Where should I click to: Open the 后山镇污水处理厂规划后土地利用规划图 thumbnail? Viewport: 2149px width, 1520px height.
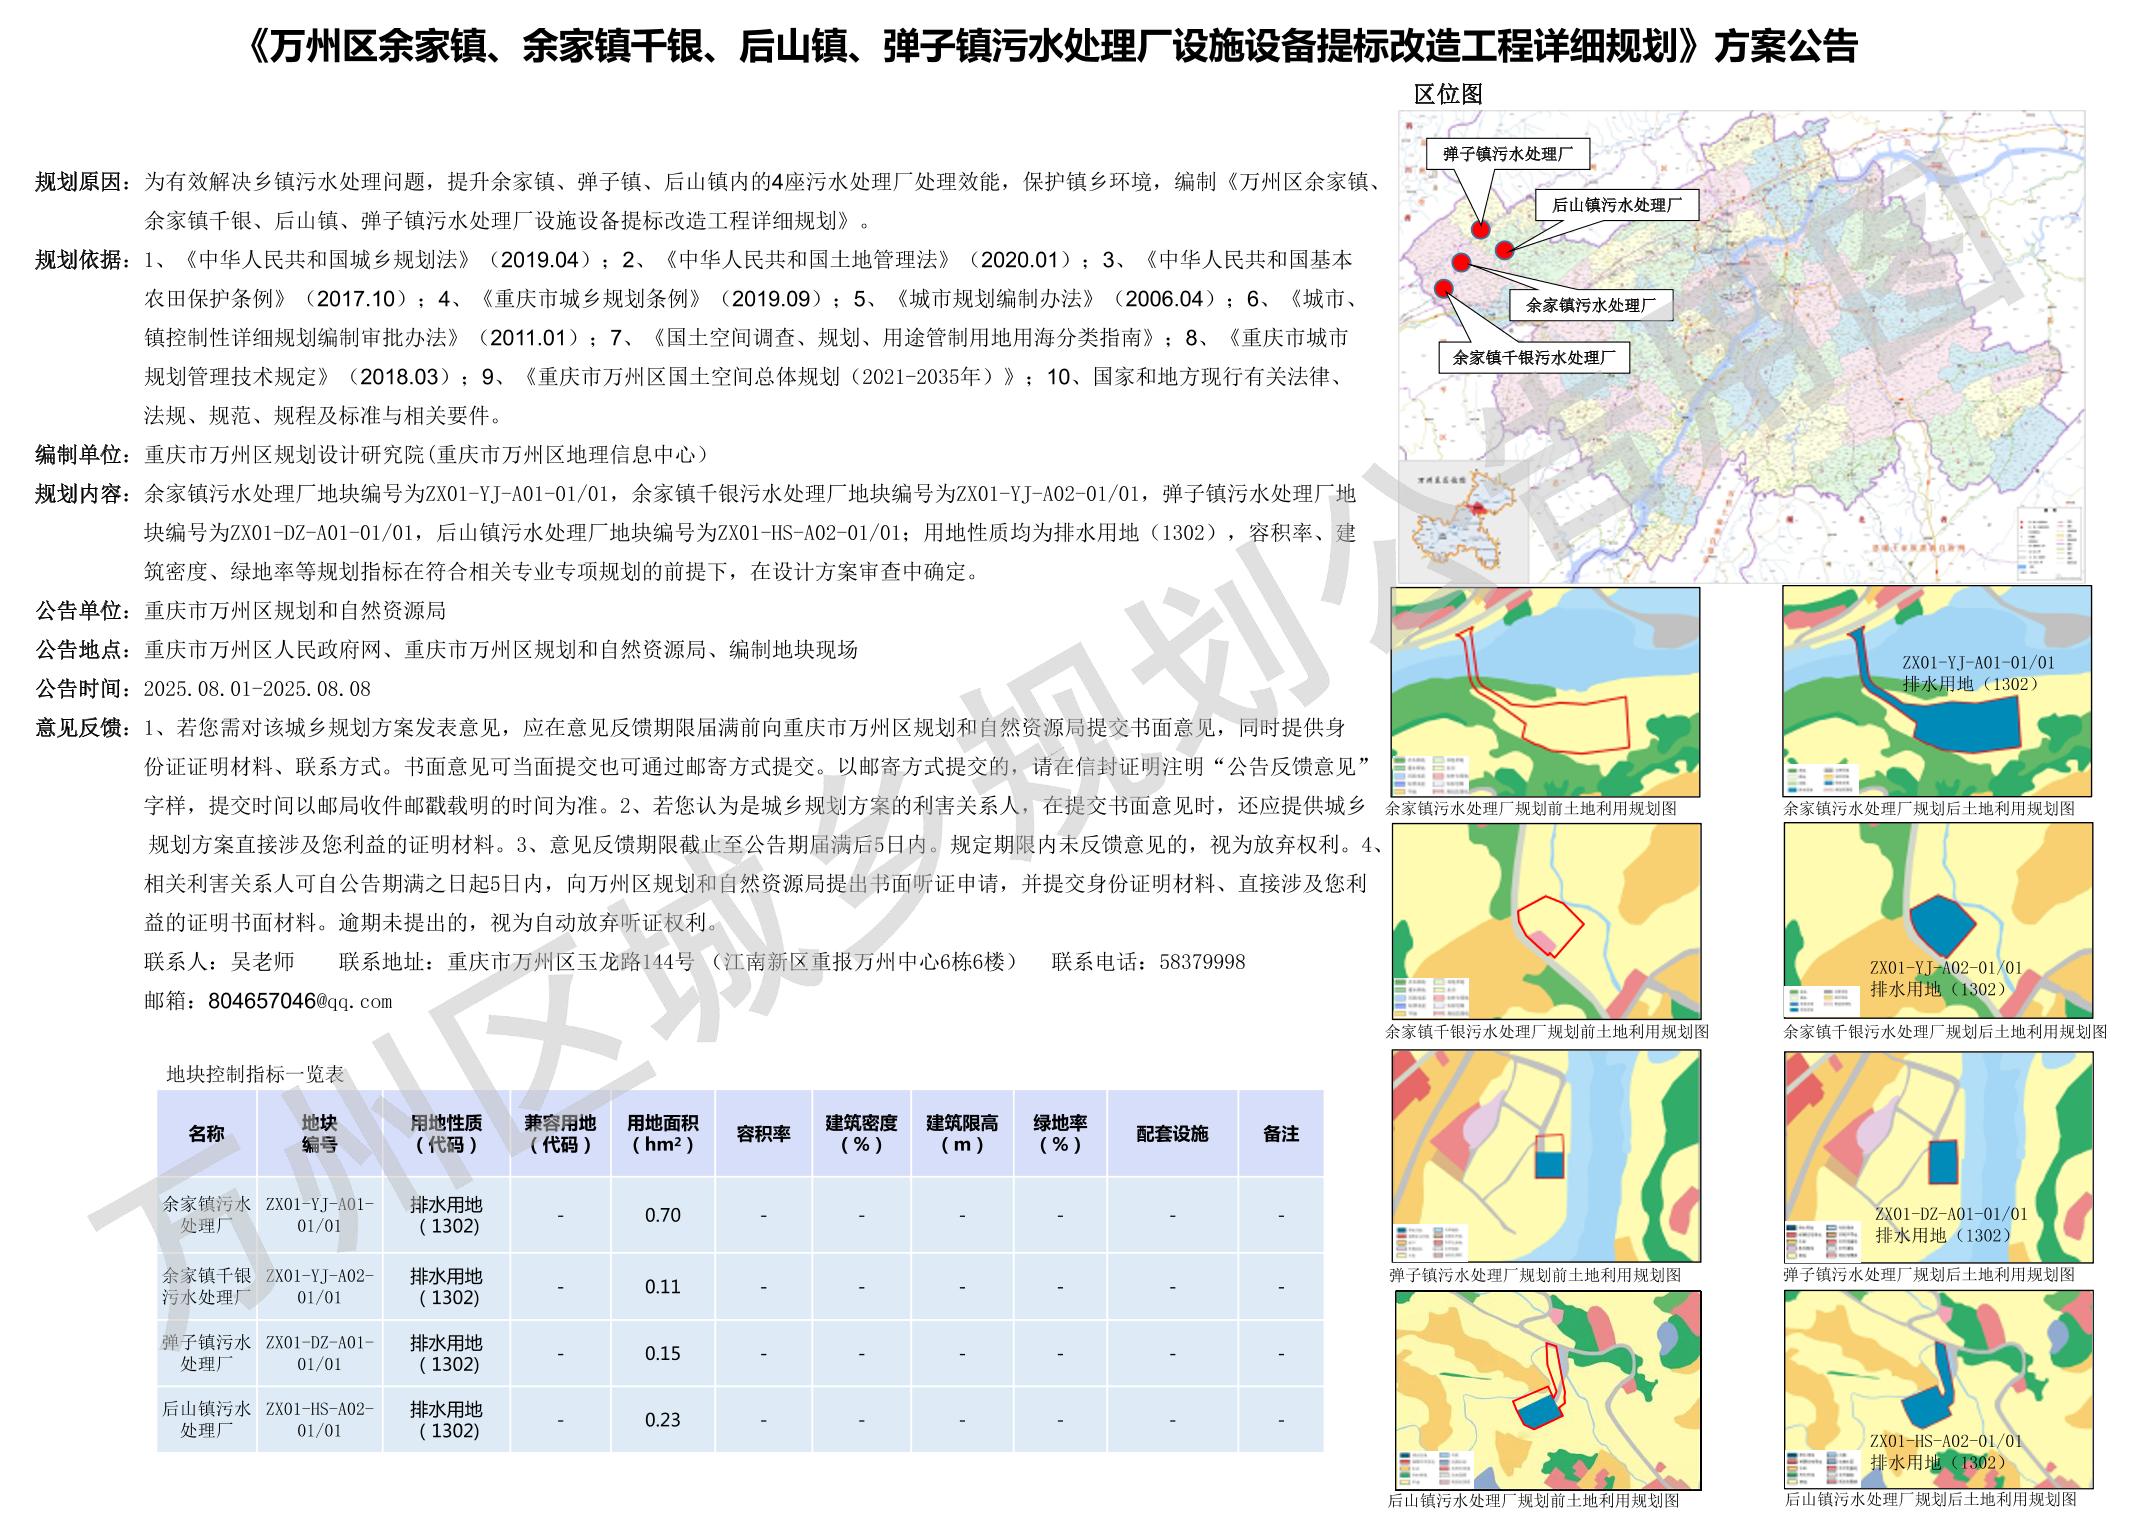coord(1938,1390)
